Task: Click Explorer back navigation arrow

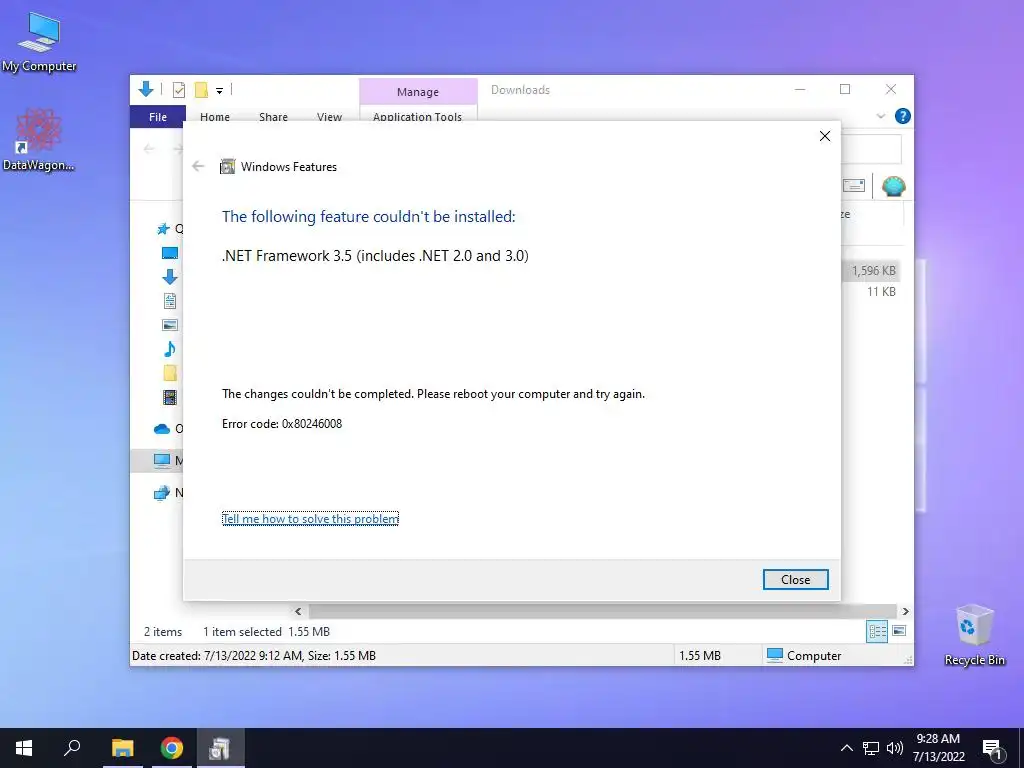Action: coord(150,149)
